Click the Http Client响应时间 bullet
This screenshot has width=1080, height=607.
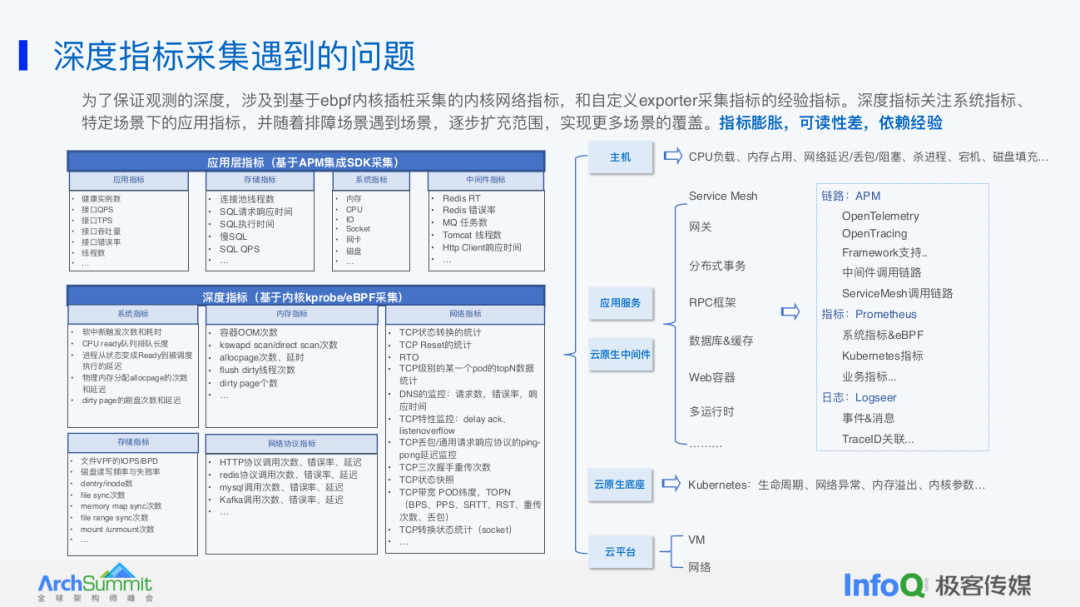point(481,247)
